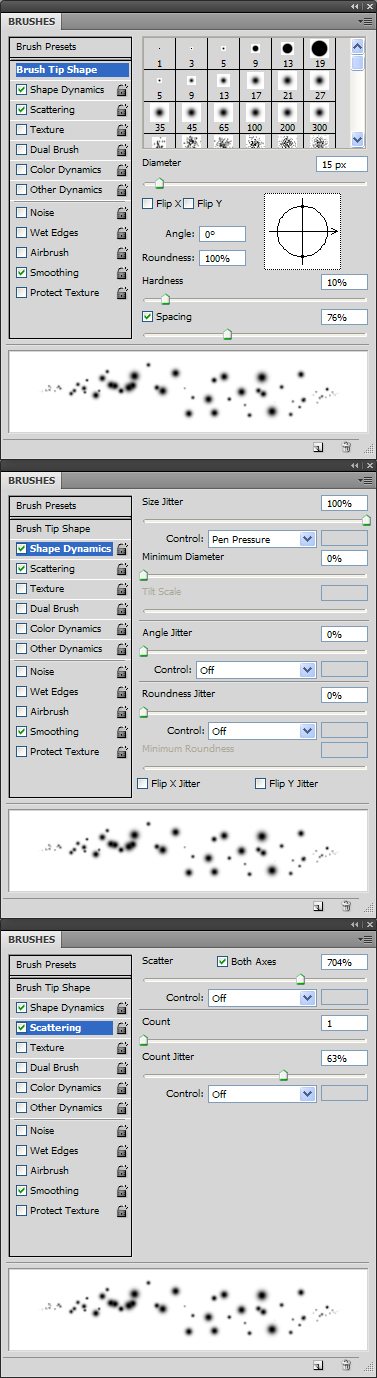Screen dimensions: 377x1378
Task: Click the angle and roundness circle preview
Action: click(x=303, y=231)
